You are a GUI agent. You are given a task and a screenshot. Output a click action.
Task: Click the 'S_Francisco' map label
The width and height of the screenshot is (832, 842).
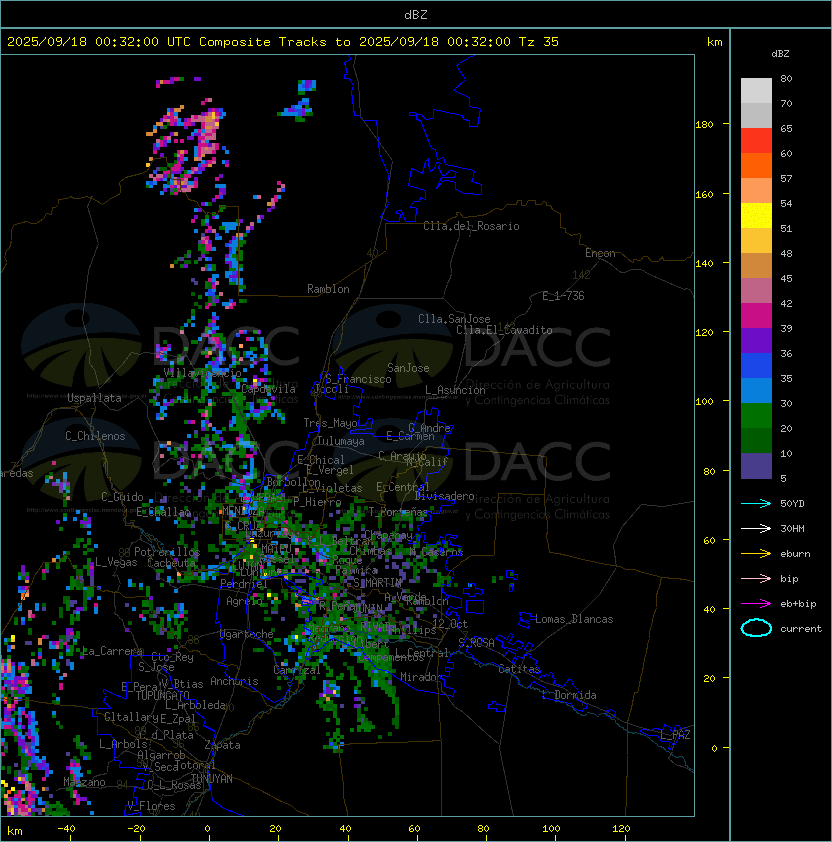[358, 379]
